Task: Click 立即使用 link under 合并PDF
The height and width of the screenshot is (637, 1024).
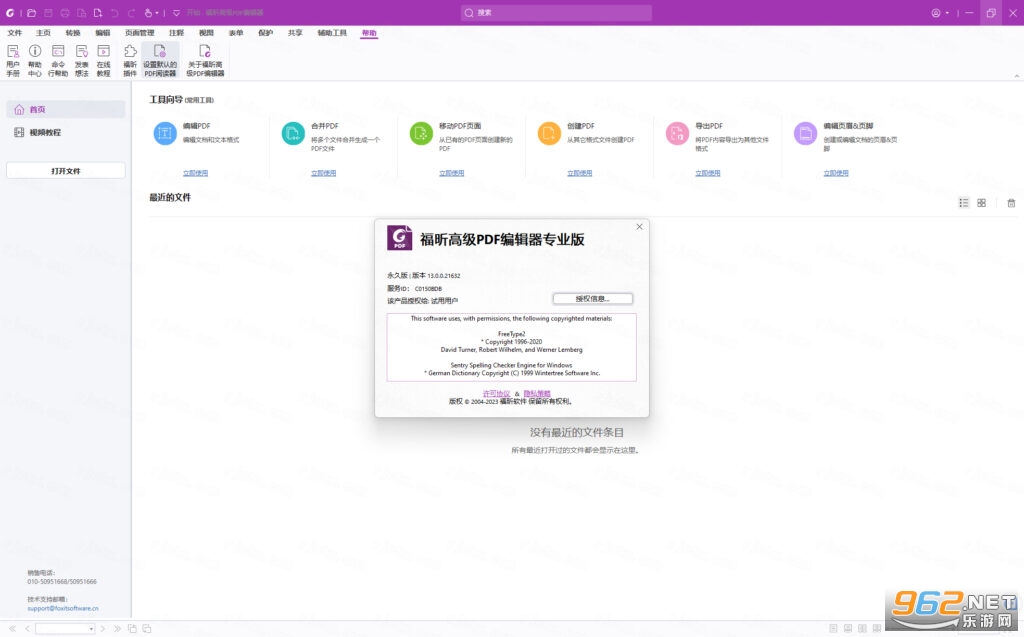Action: 323,173
